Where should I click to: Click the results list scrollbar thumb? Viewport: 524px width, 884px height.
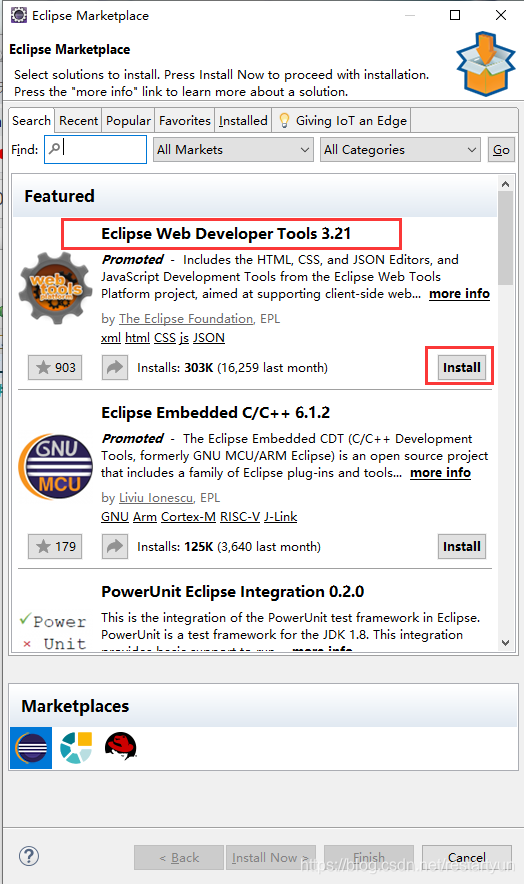click(505, 238)
